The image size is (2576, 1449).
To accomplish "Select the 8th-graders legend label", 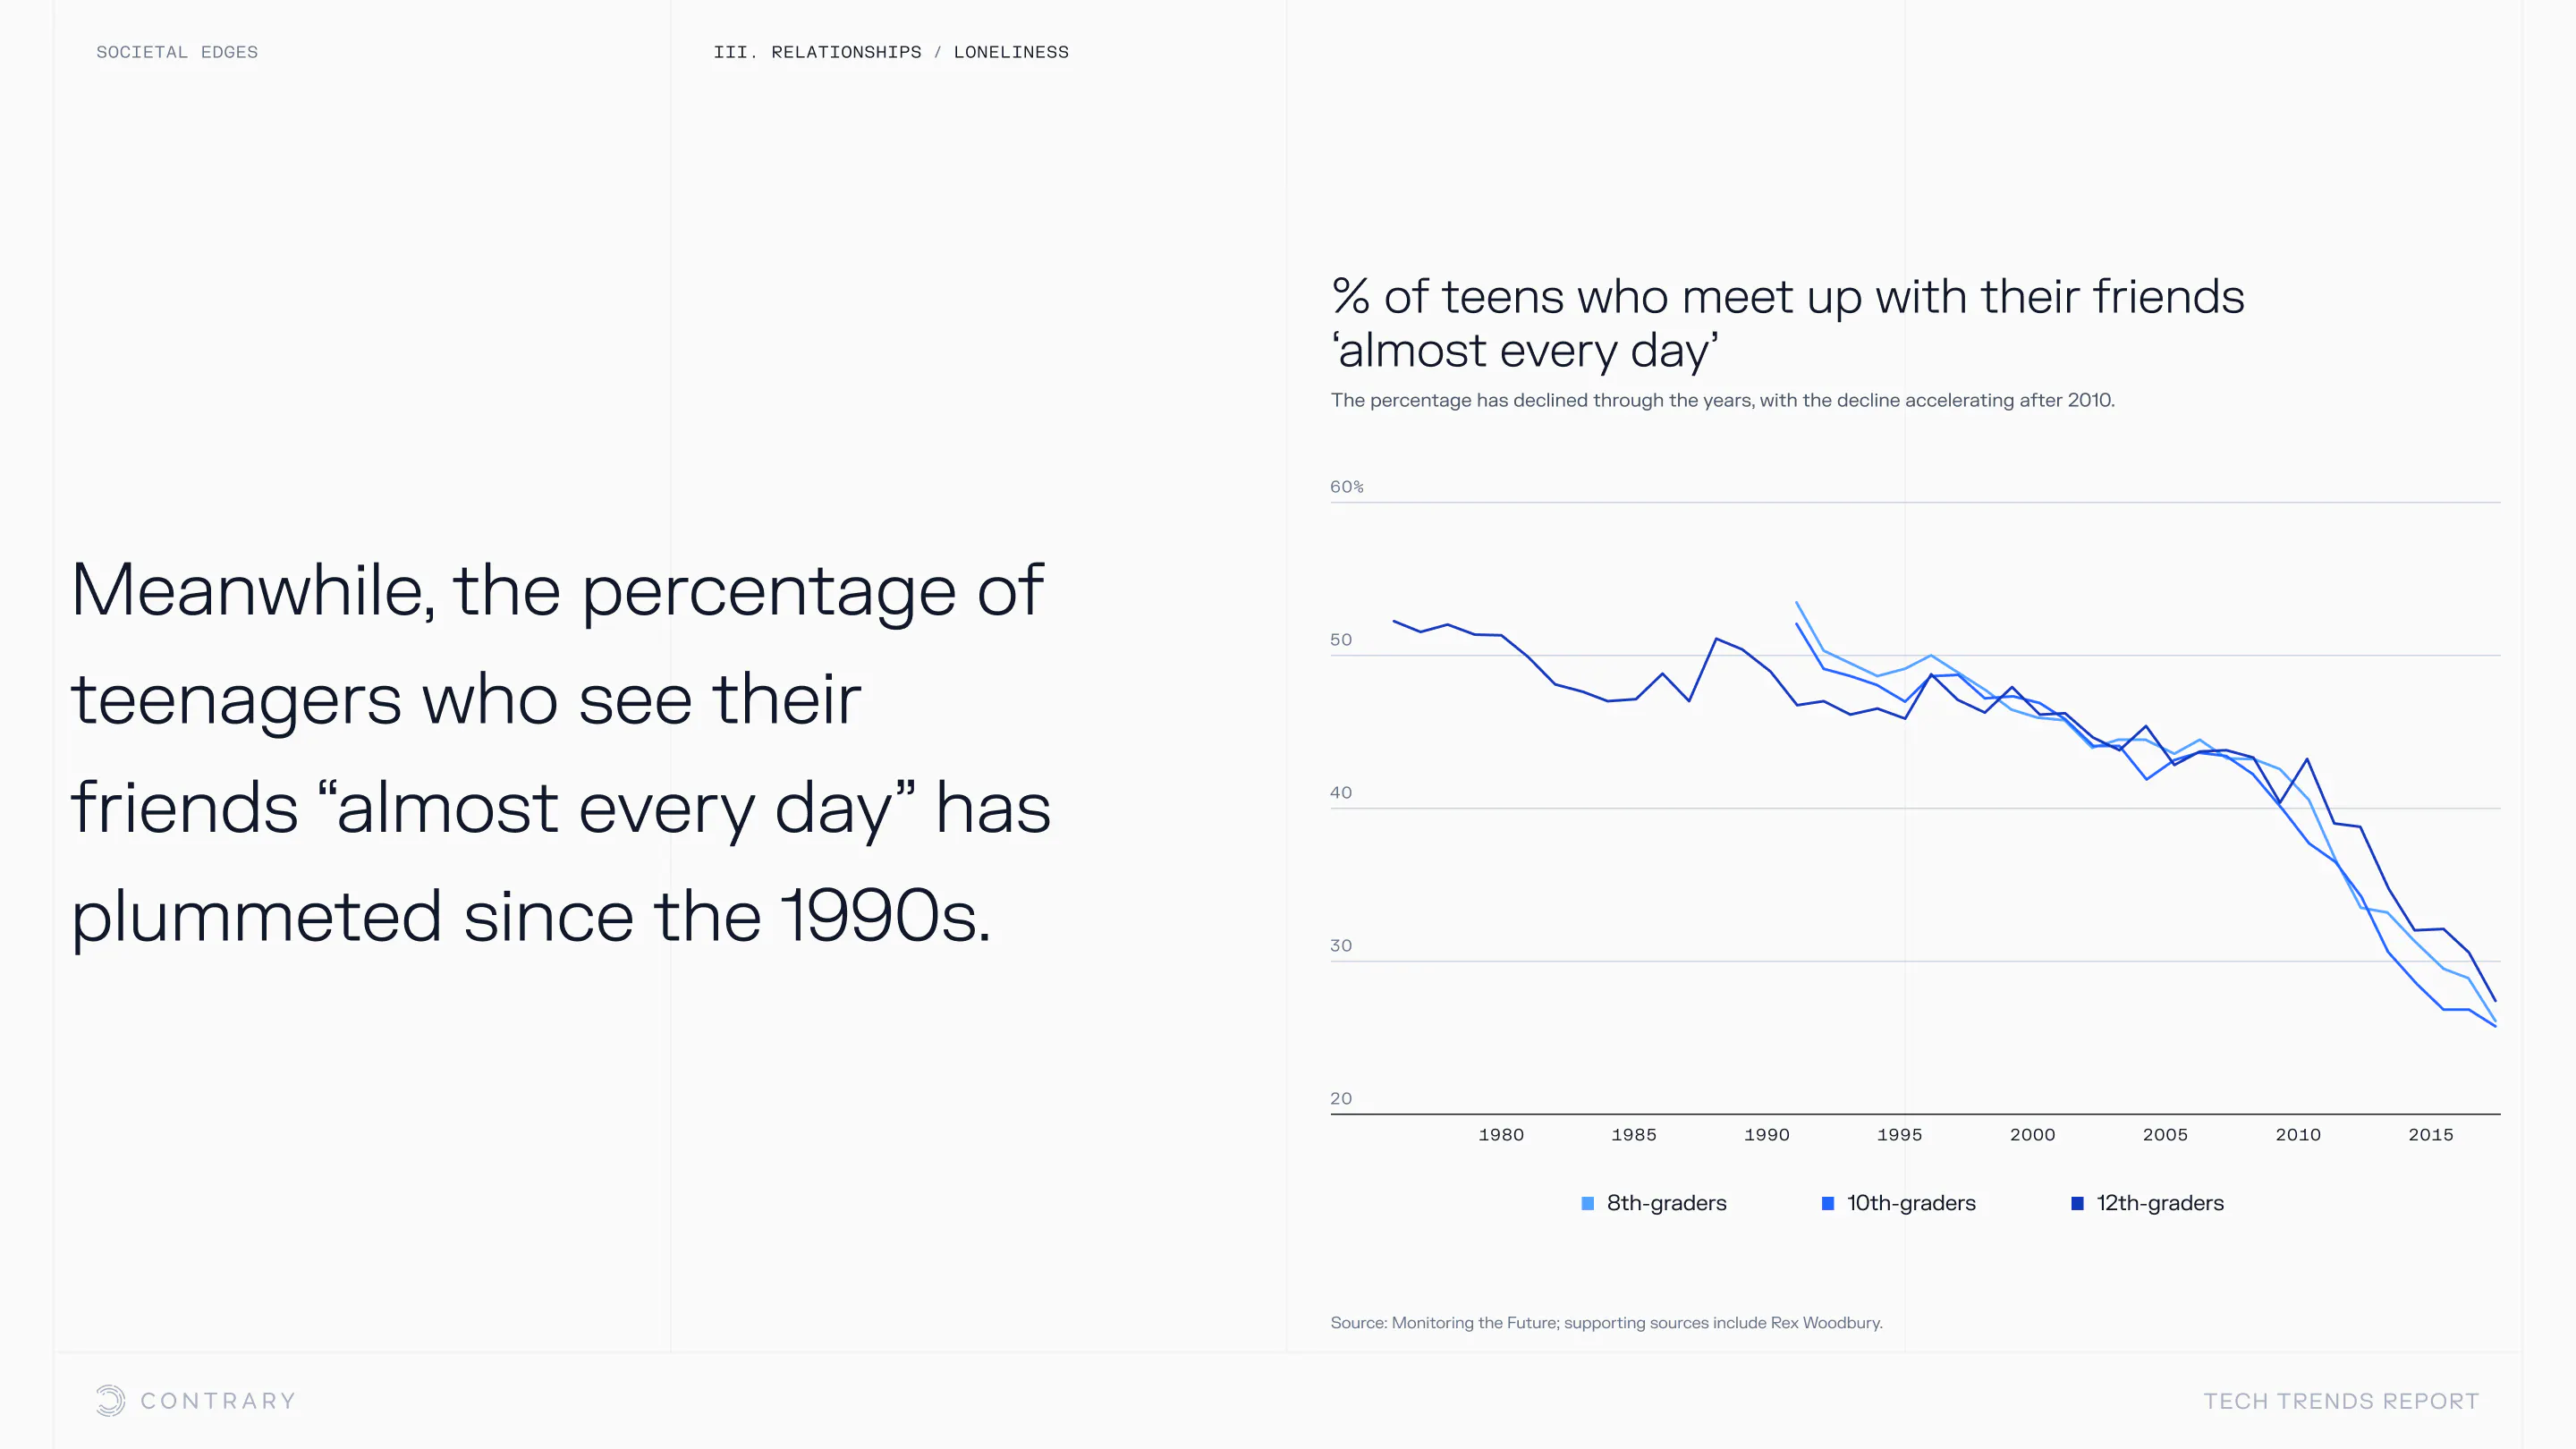I will pyautogui.click(x=1666, y=1203).
